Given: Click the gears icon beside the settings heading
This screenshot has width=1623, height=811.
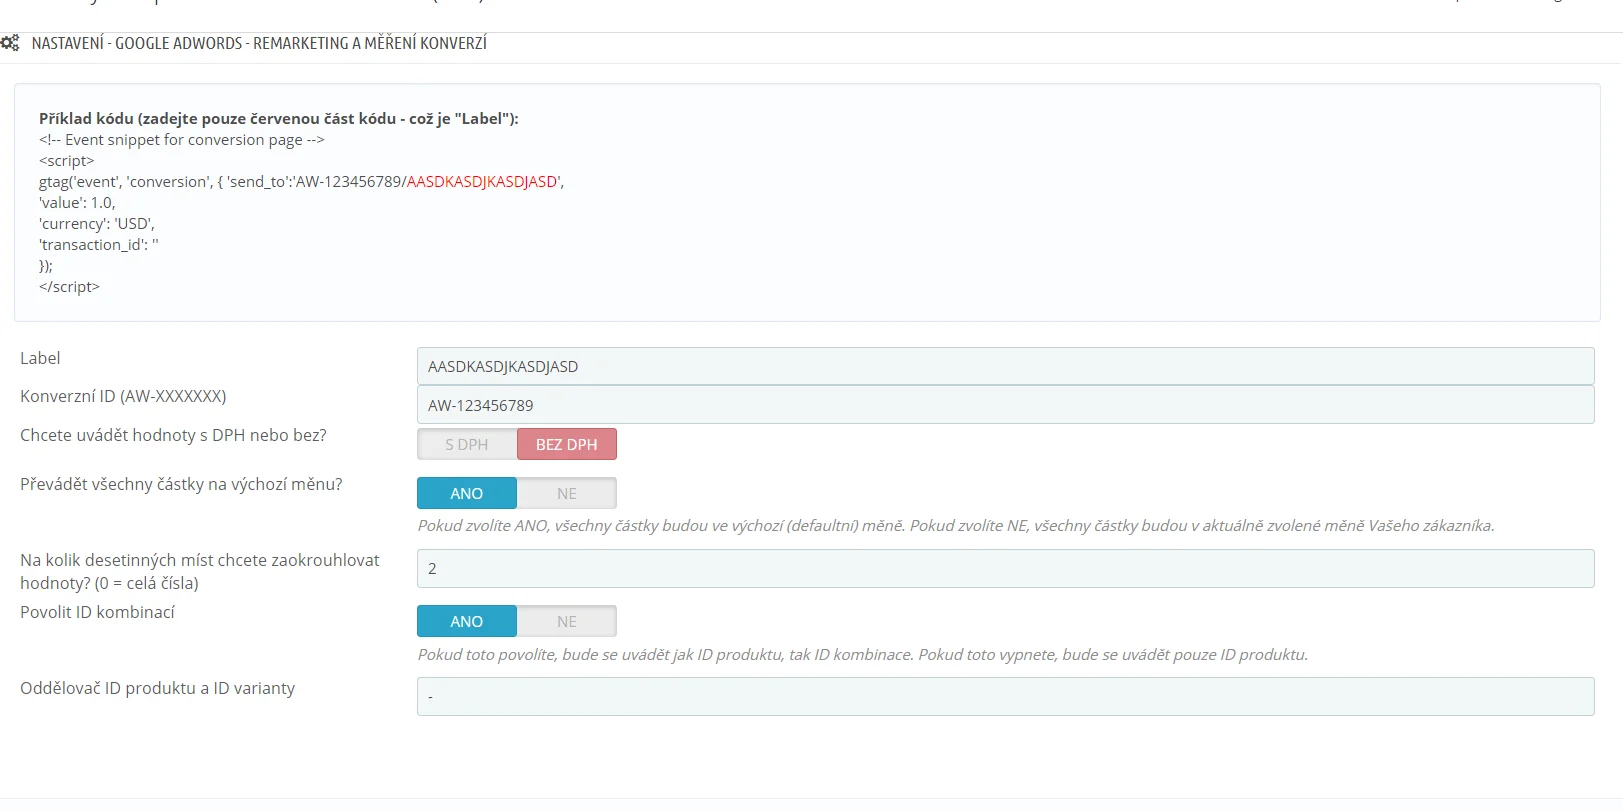Looking at the screenshot, I should point(10,43).
